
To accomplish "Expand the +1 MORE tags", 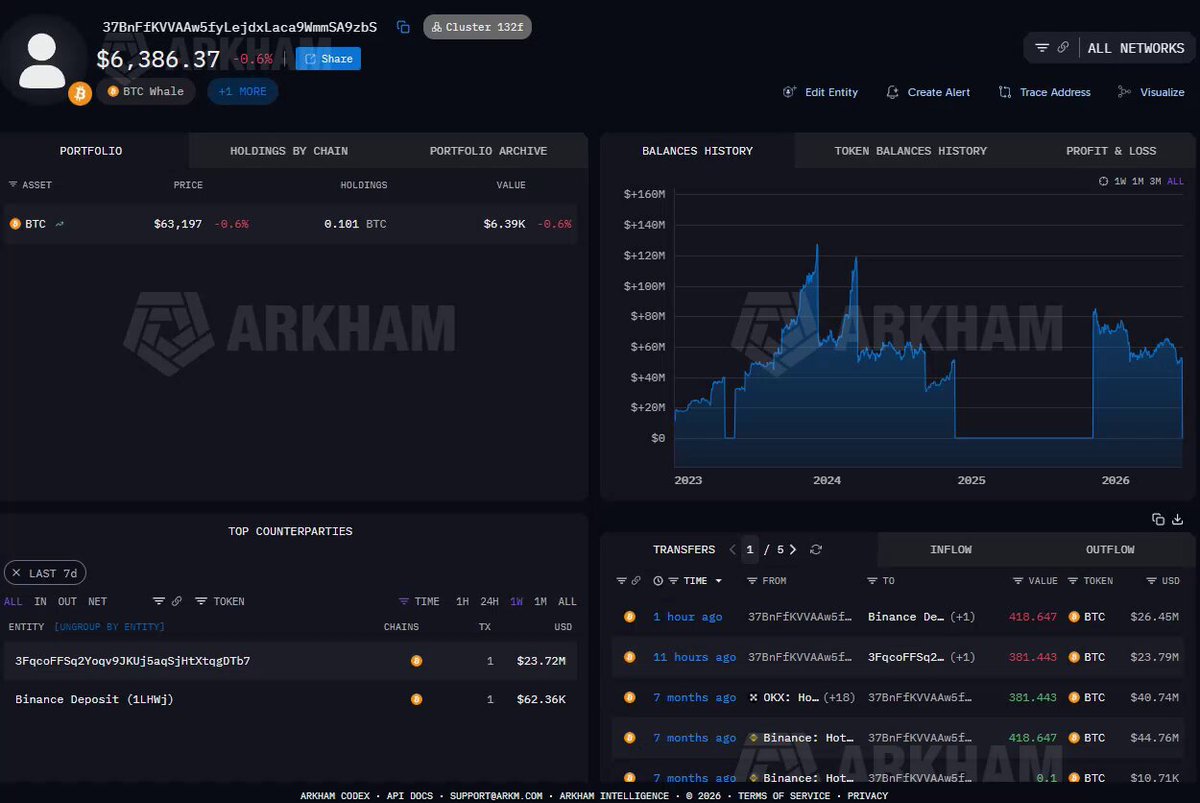I will (x=242, y=91).
